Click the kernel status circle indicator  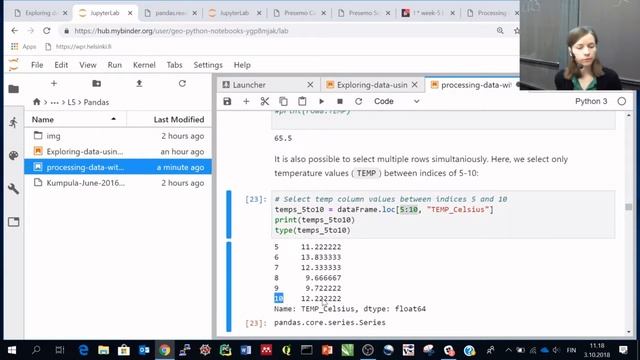coord(622,101)
